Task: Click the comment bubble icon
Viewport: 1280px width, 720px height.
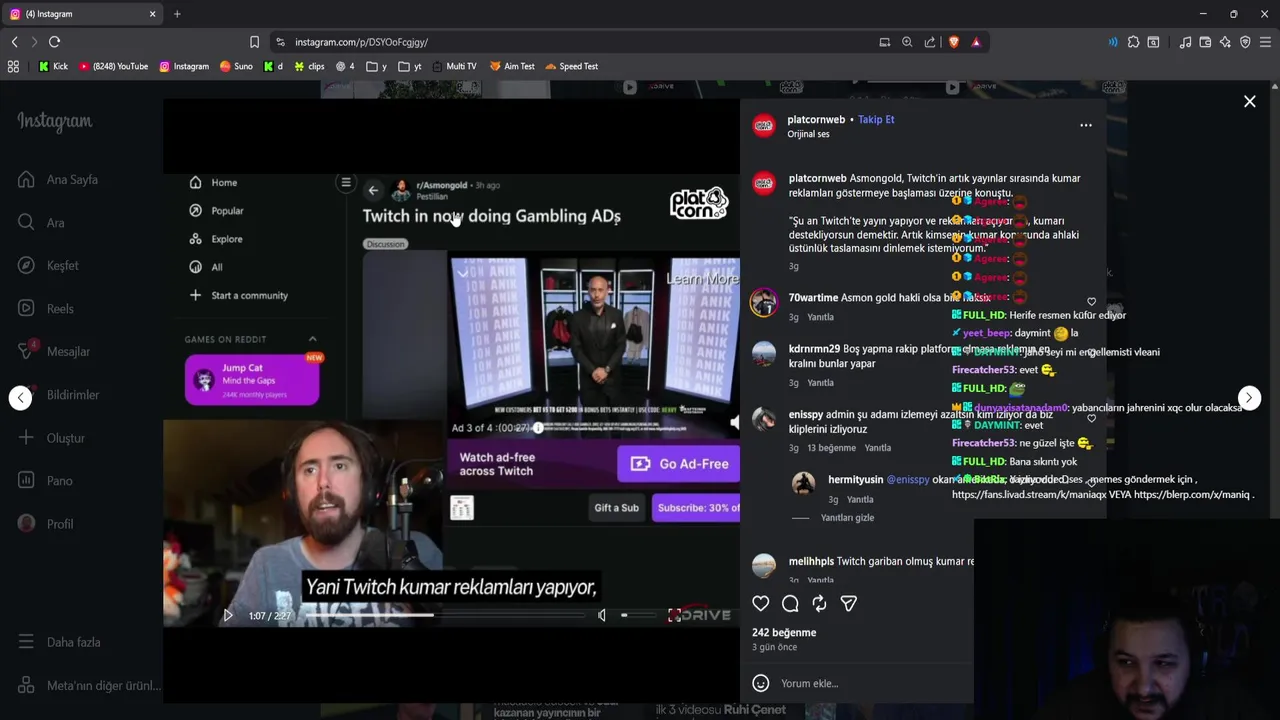Action: (790, 603)
